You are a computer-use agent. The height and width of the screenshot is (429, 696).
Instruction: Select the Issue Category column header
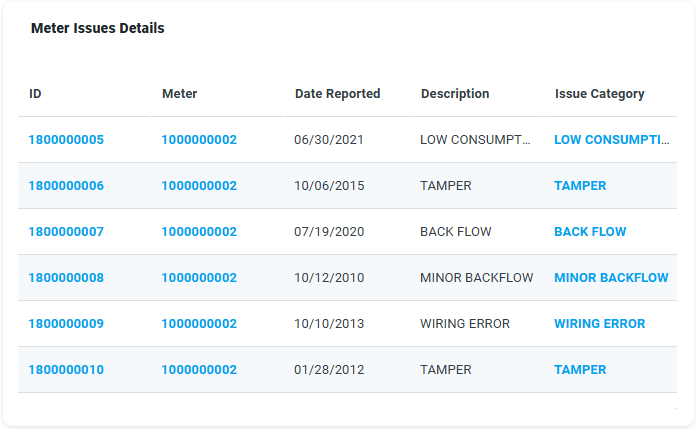[599, 94]
